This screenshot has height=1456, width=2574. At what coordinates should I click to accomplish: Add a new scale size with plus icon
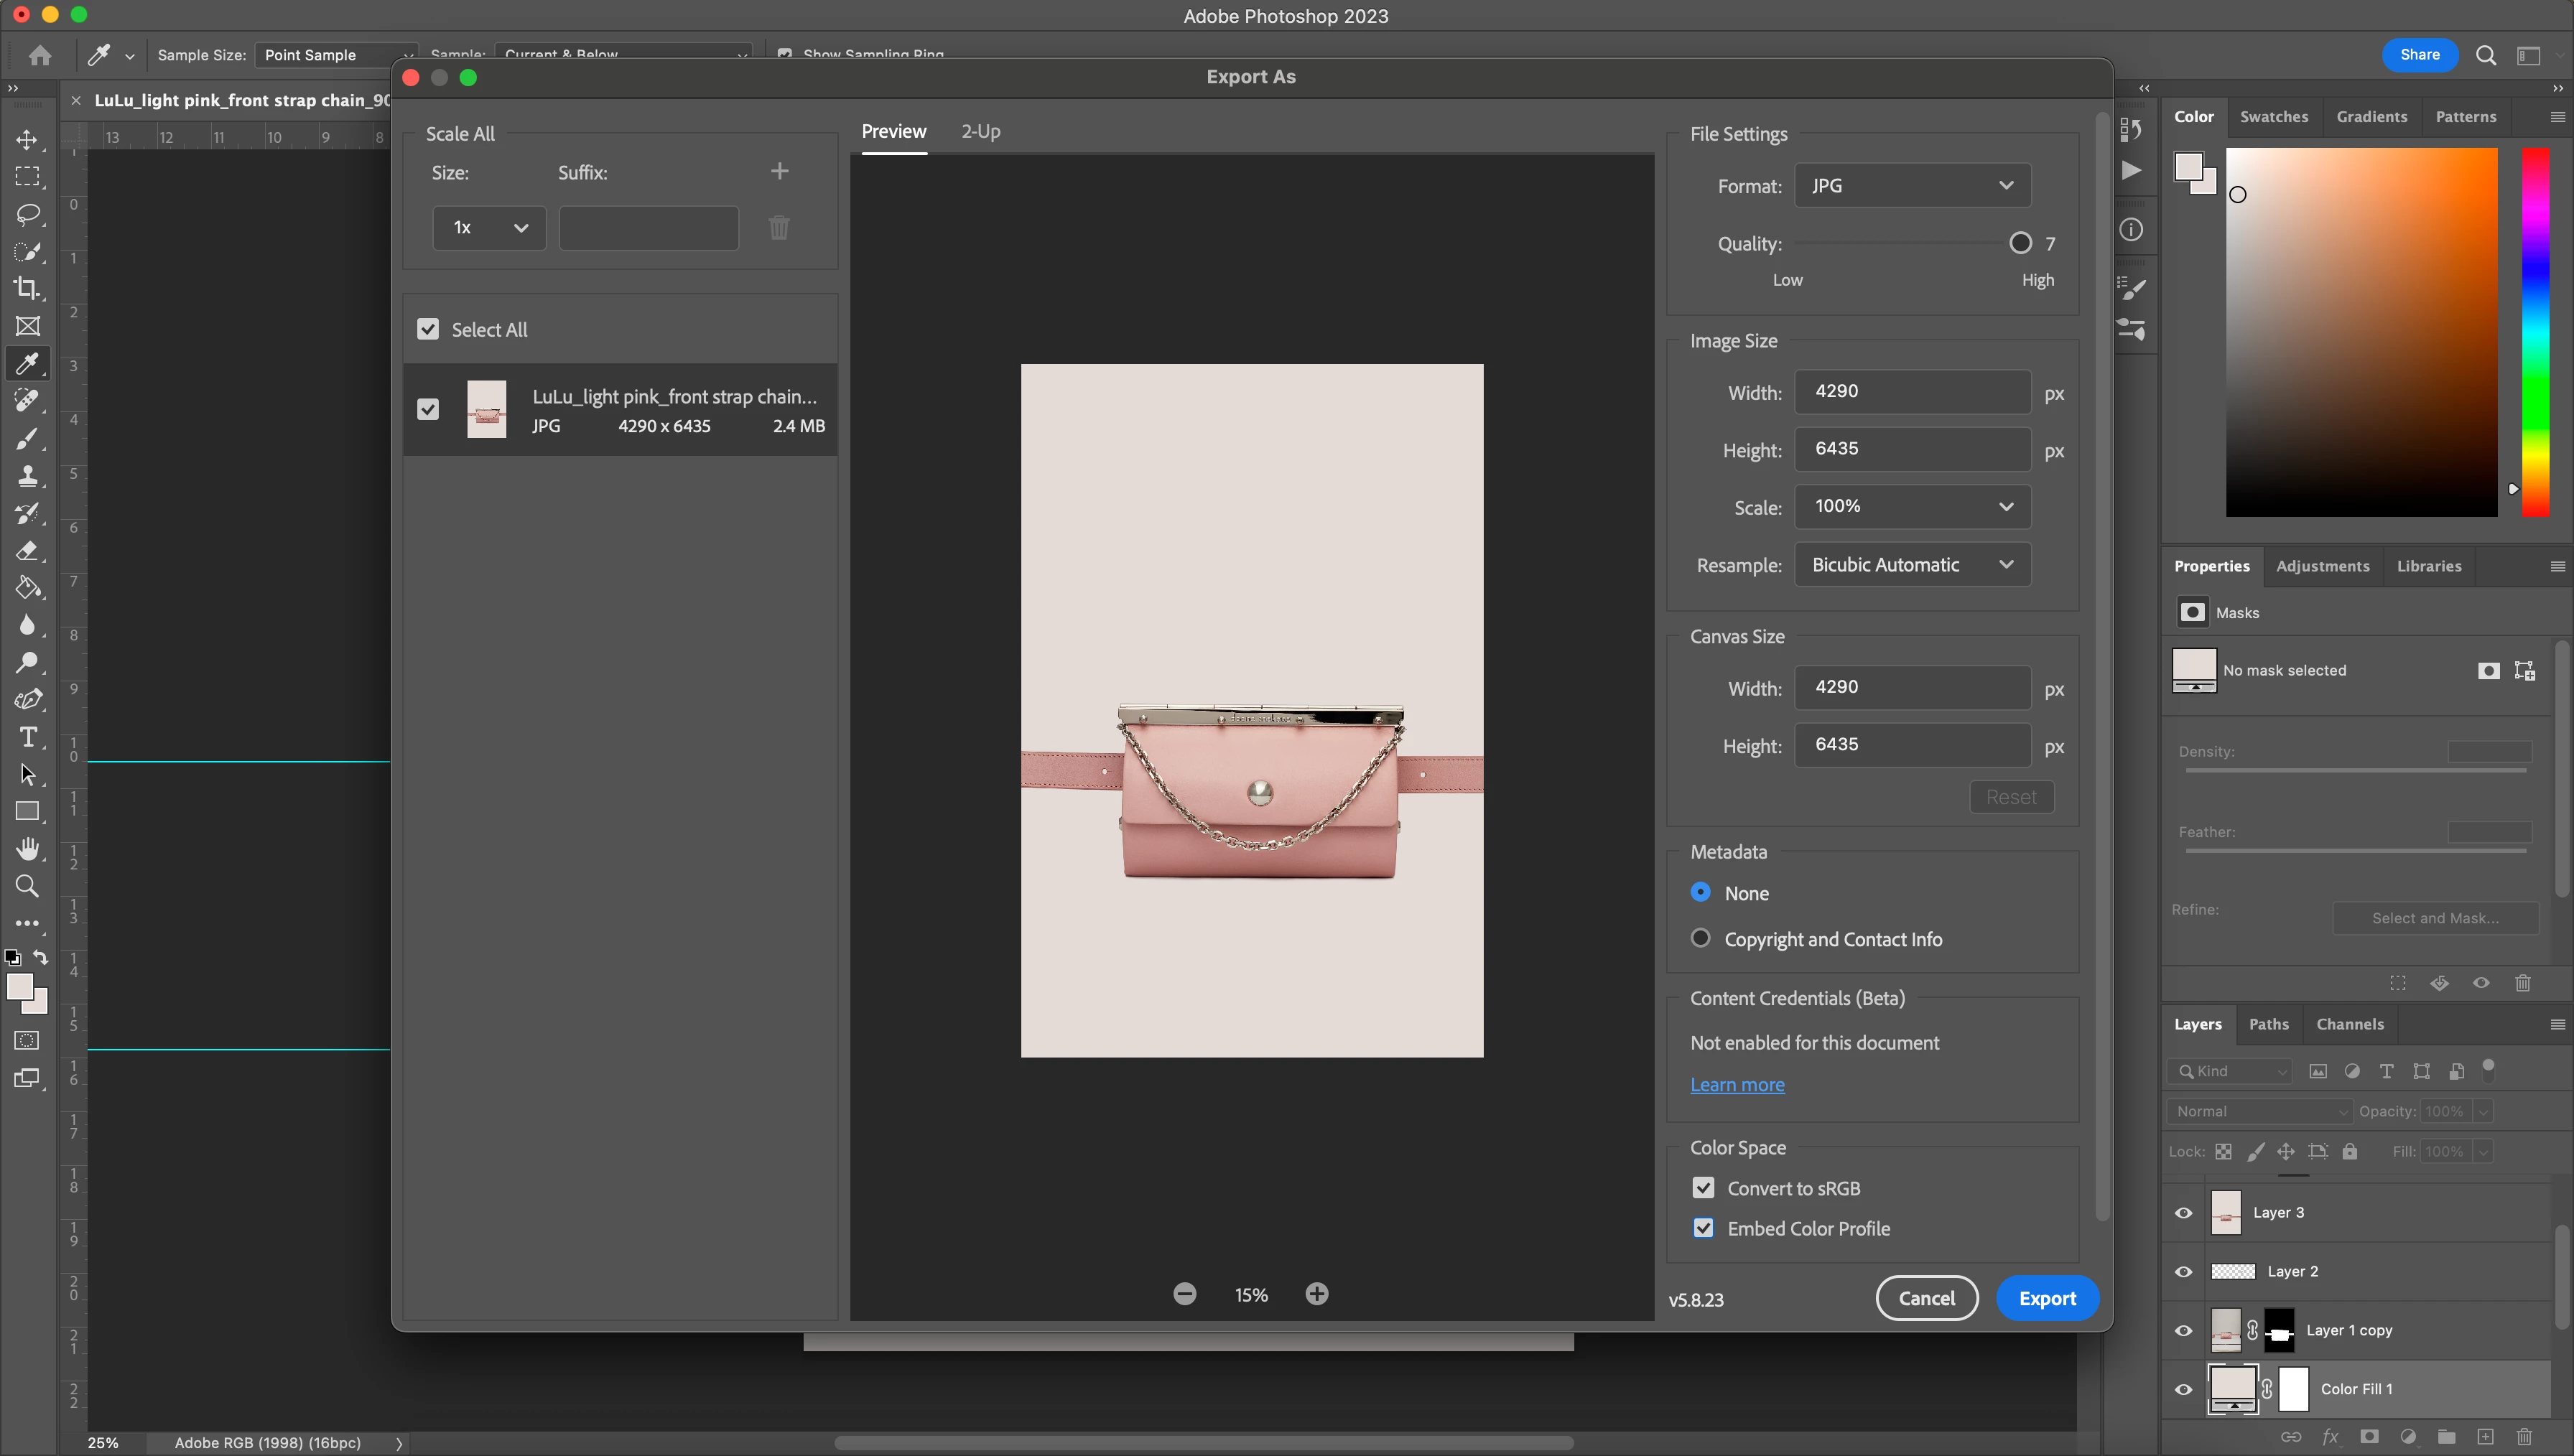(780, 172)
